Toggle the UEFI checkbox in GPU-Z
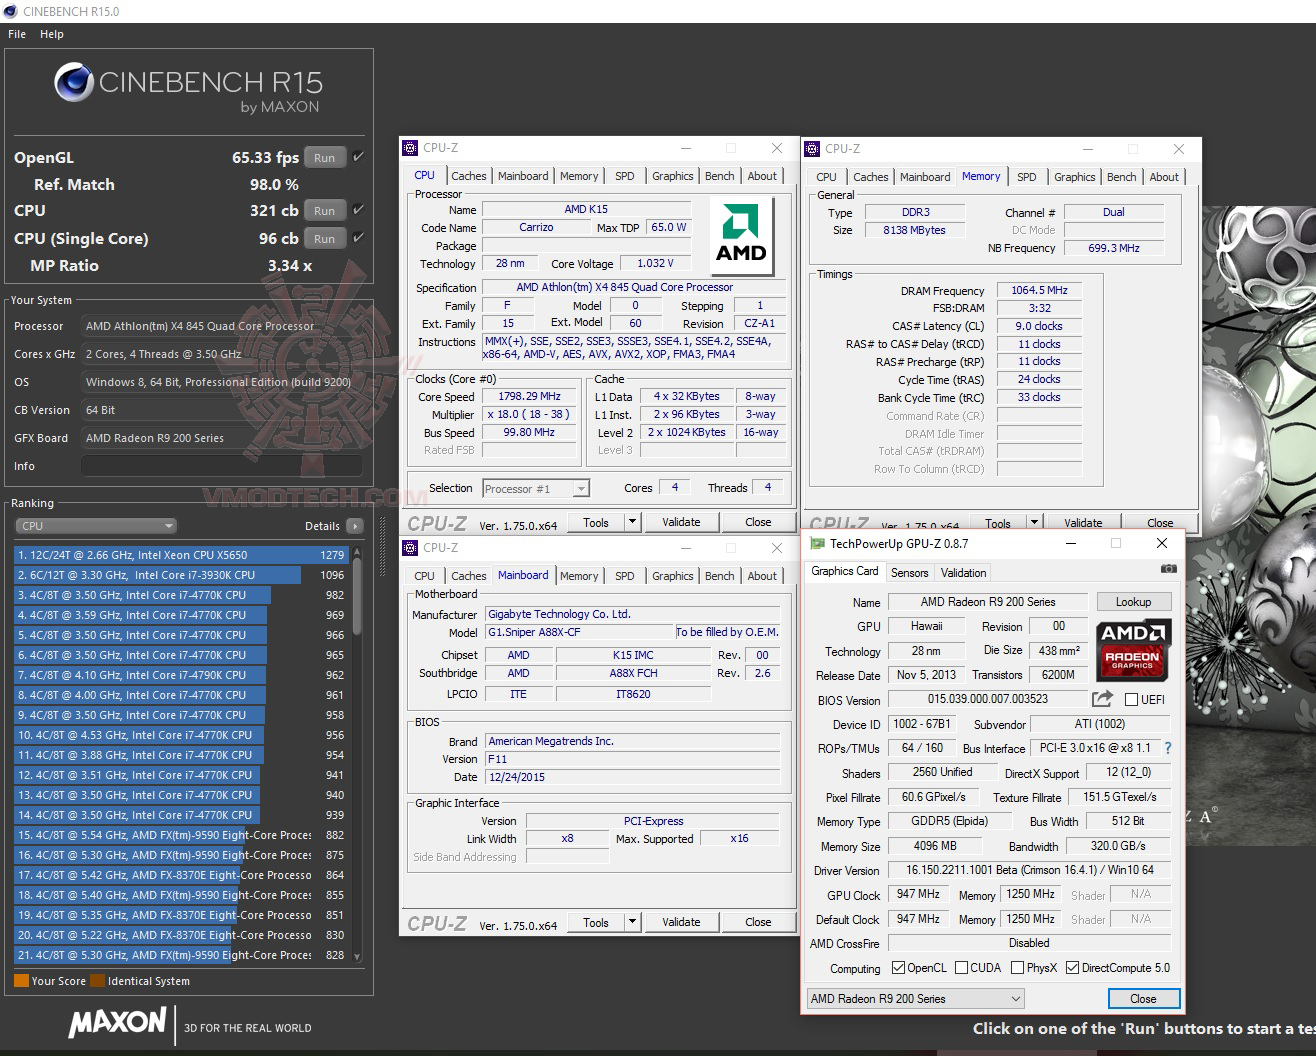Viewport: 1316px width, 1056px height. (1132, 700)
